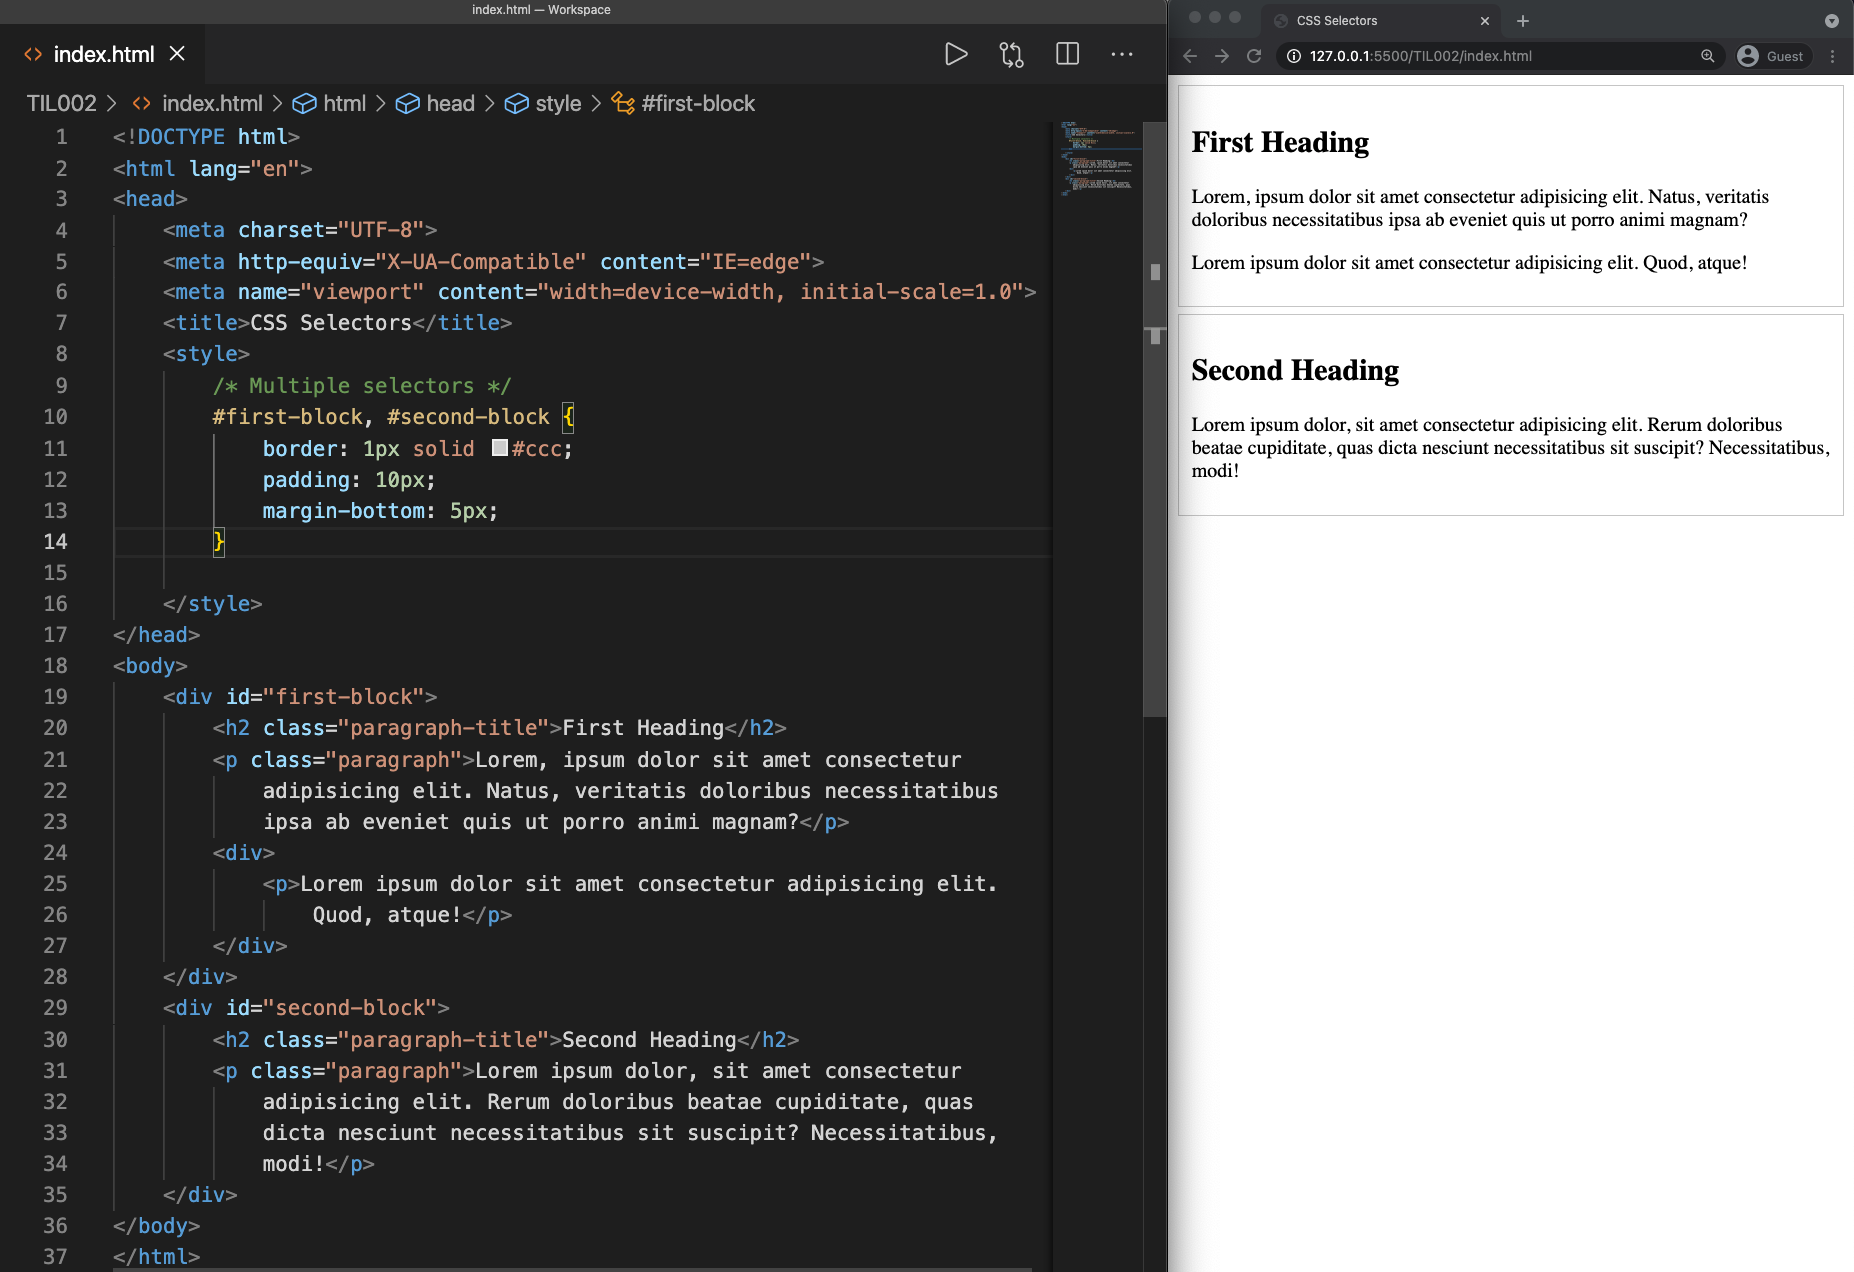The image size is (1854, 1272).
Task: Click the 'Multiple selectors' comment on line 9
Action: [362, 386]
